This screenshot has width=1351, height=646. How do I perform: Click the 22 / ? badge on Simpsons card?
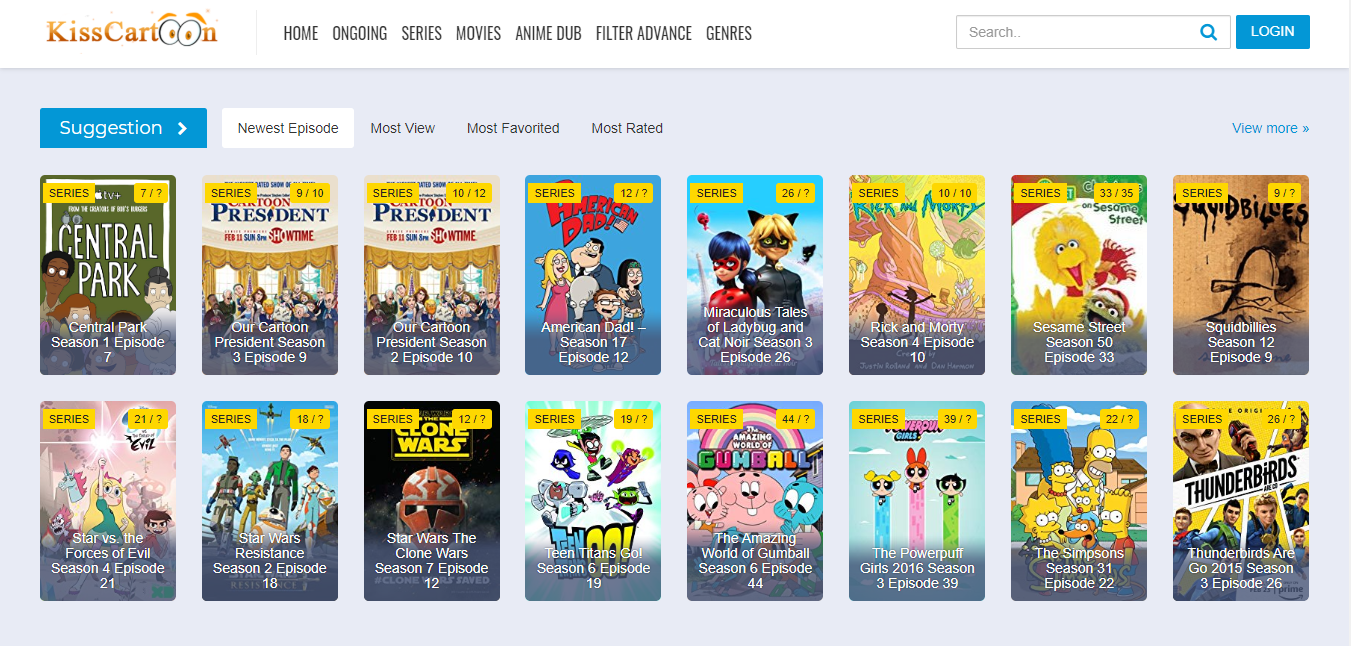click(x=1120, y=419)
